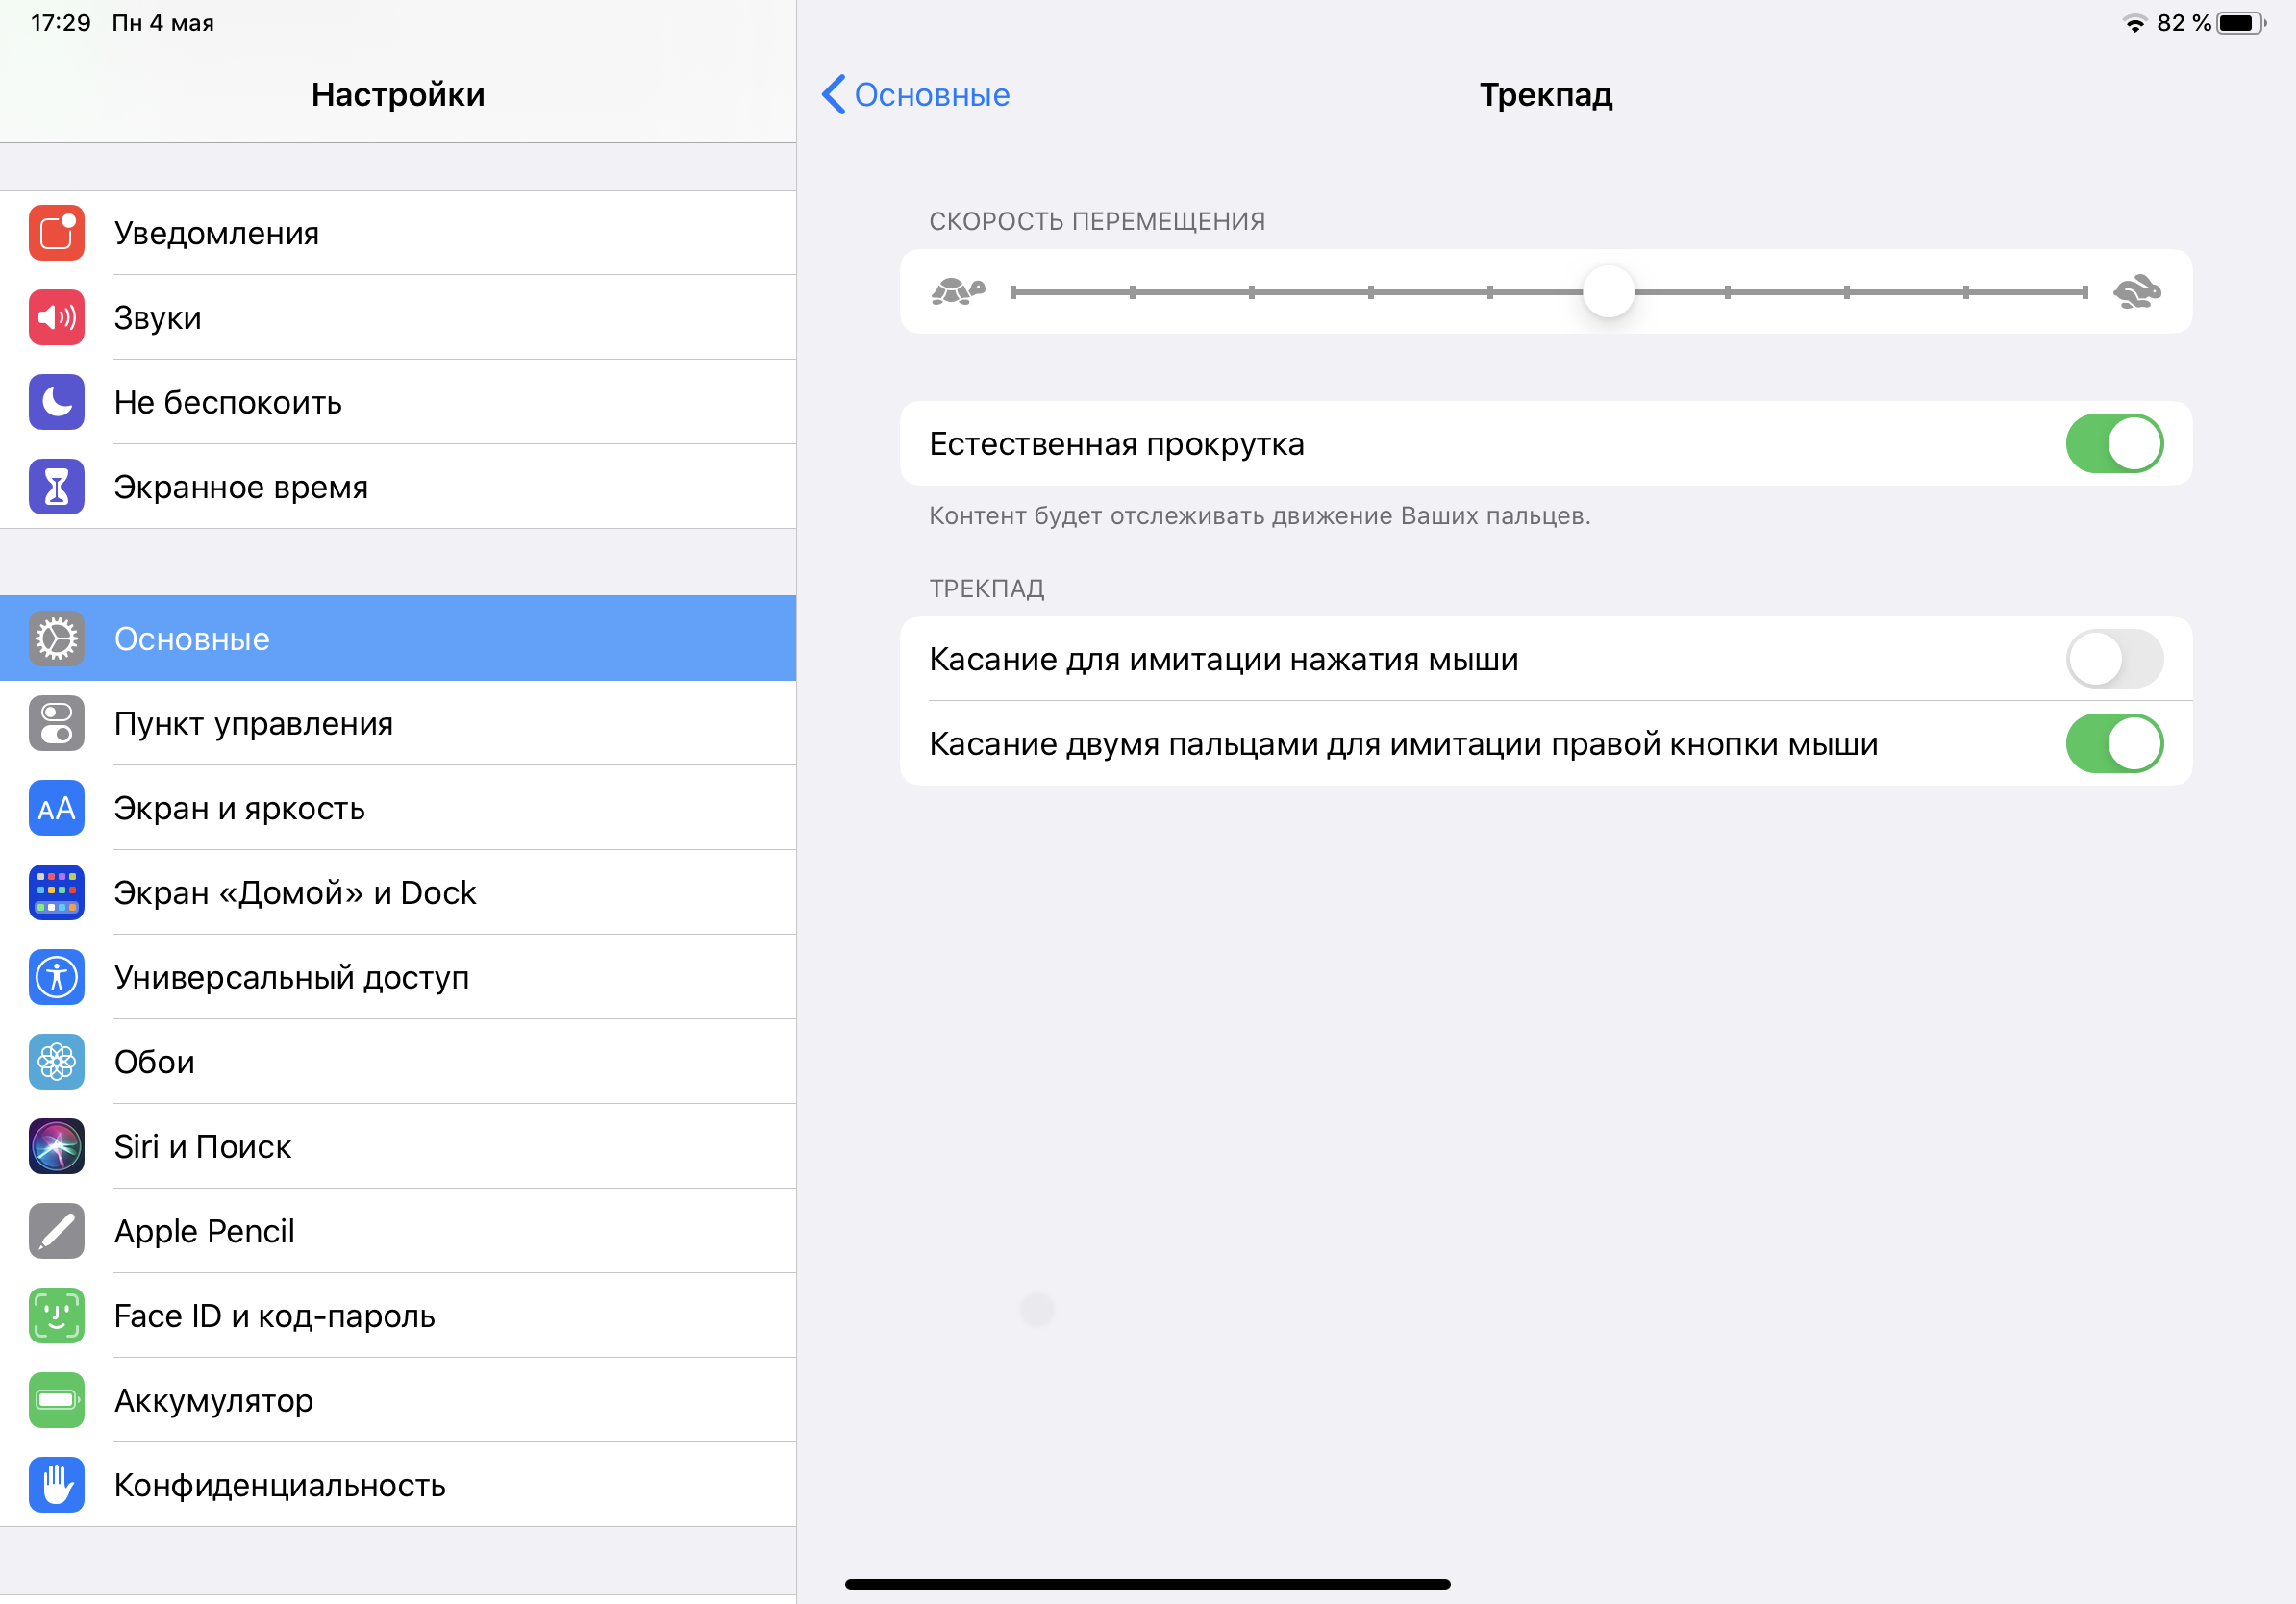Open Экран и яркость settings
The height and width of the screenshot is (1604, 2296).
[x=240, y=808]
